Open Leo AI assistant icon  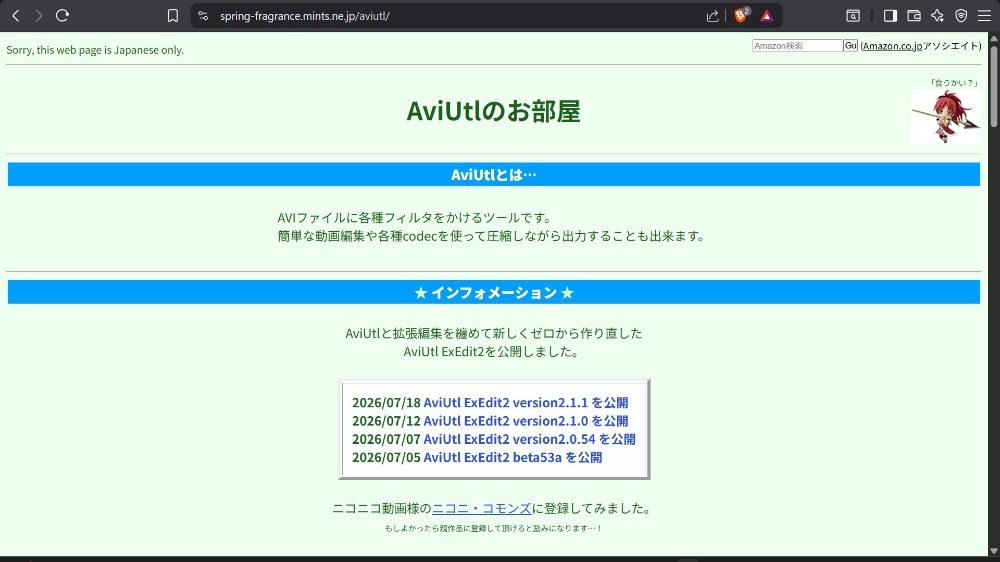[938, 16]
